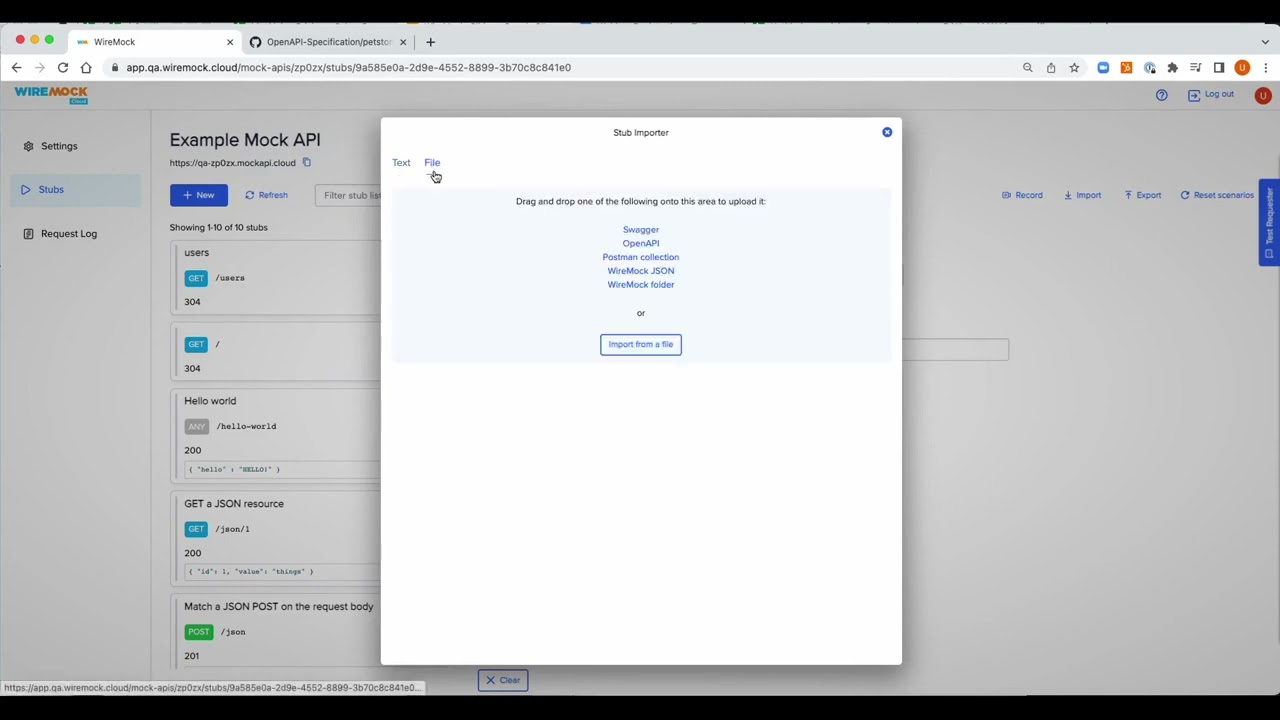Click the WireMock folder text

coord(641,285)
